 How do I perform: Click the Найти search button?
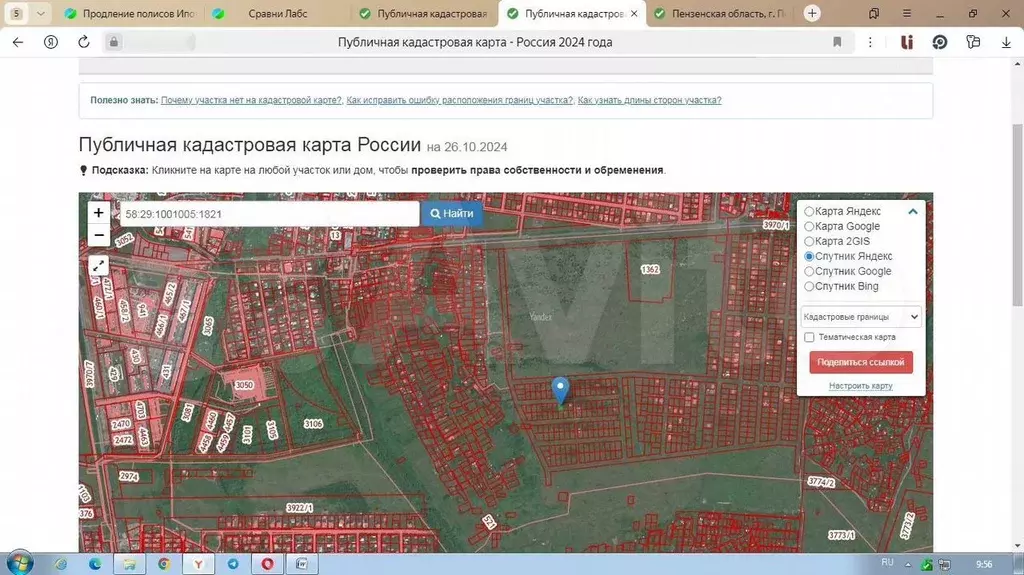tap(452, 214)
